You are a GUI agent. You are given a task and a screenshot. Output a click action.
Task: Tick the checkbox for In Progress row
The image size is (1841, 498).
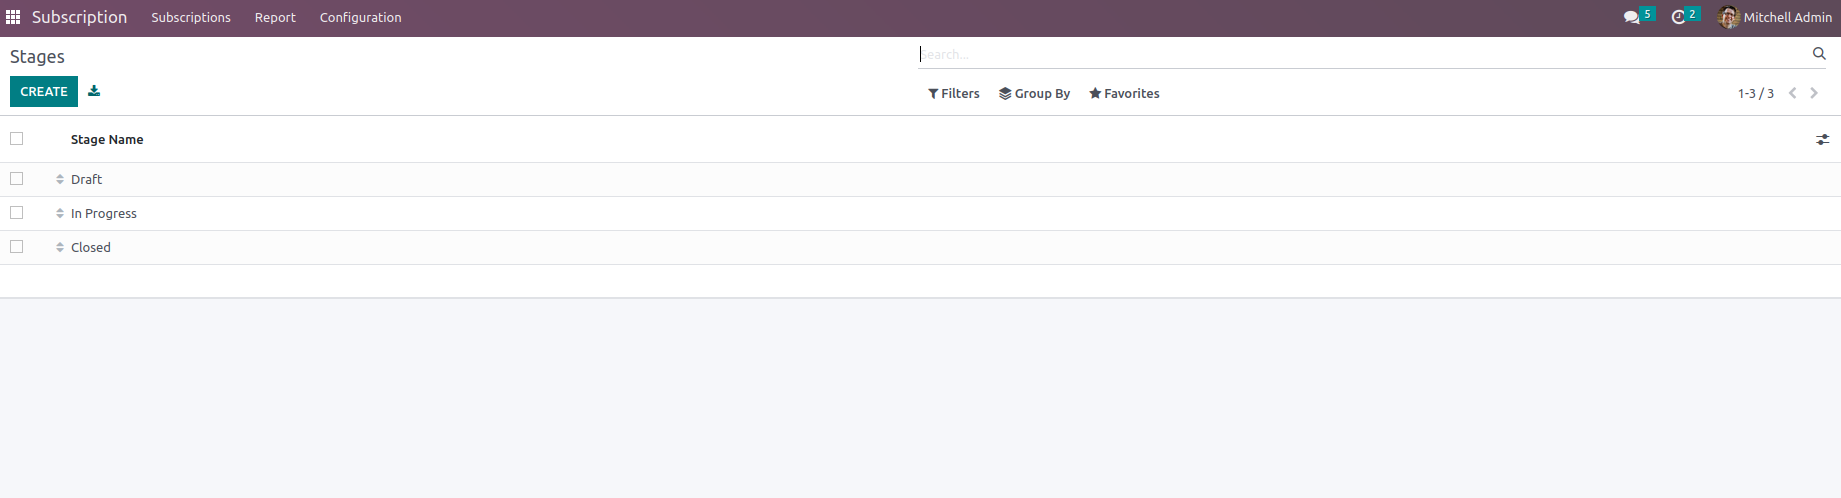click(x=17, y=213)
